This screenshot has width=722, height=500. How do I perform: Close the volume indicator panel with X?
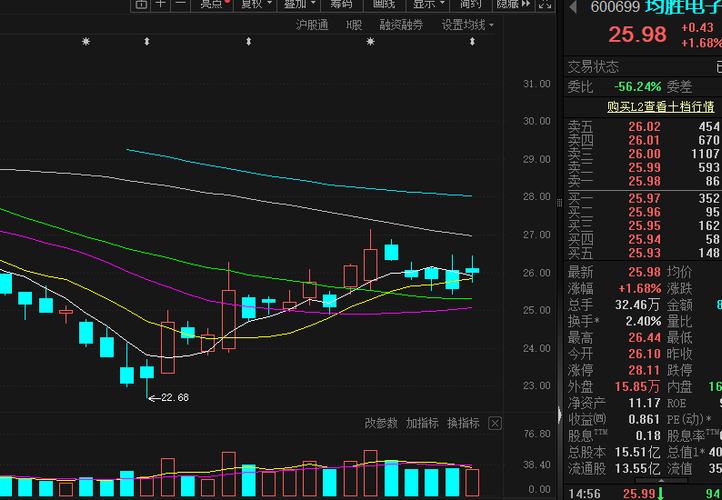coord(495,423)
